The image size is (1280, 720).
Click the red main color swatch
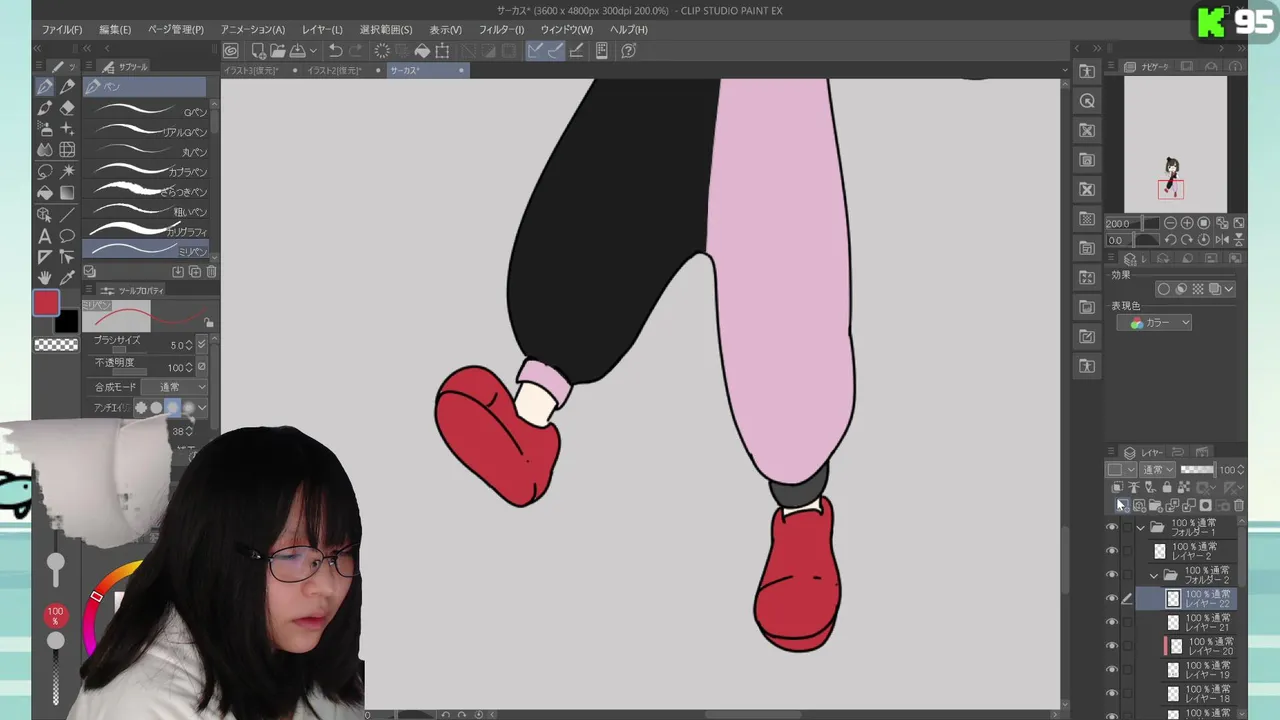[x=46, y=303]
